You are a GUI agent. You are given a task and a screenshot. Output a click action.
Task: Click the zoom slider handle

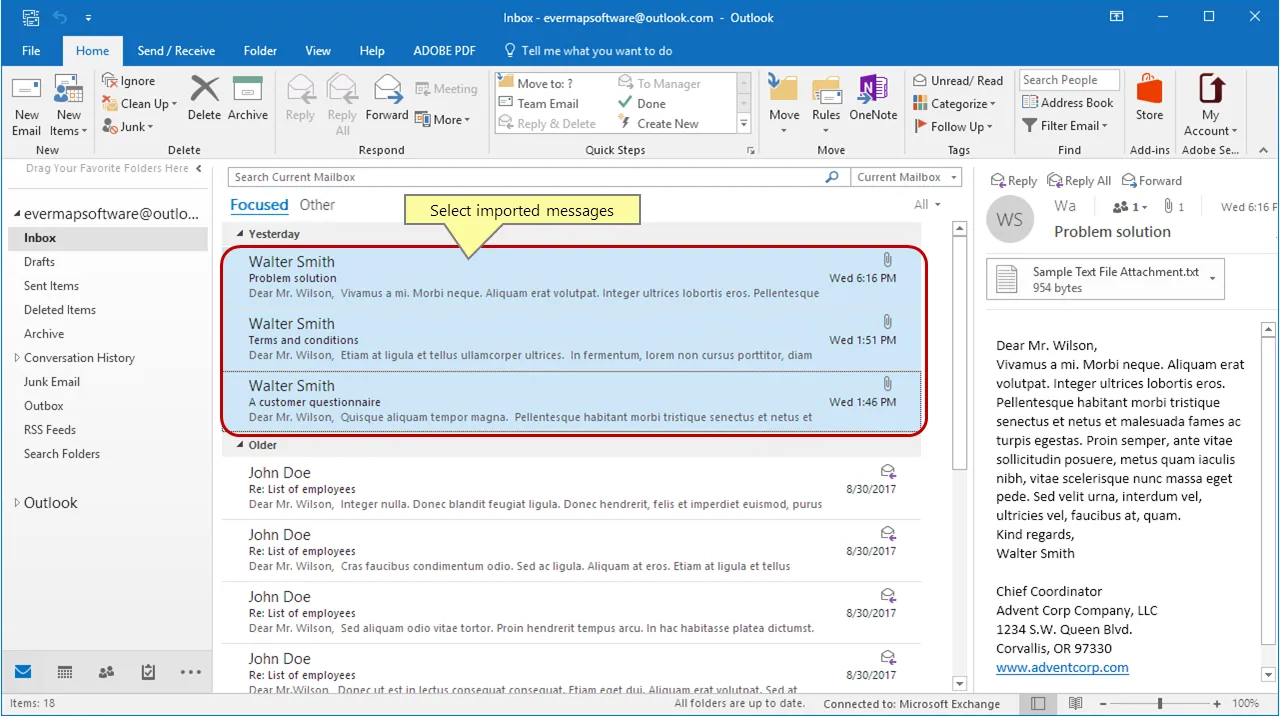pyautogui.click(x=1160, y=704)
